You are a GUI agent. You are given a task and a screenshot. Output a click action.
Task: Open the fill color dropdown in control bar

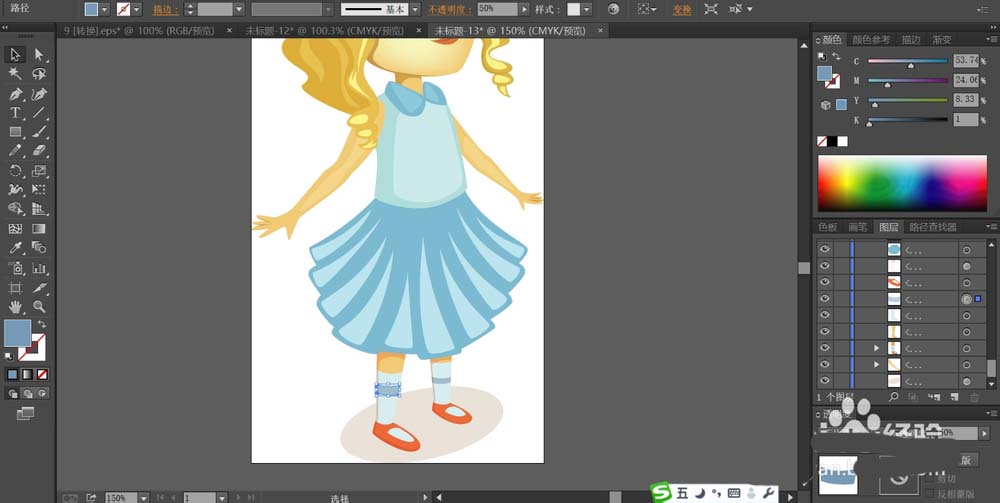105,10
